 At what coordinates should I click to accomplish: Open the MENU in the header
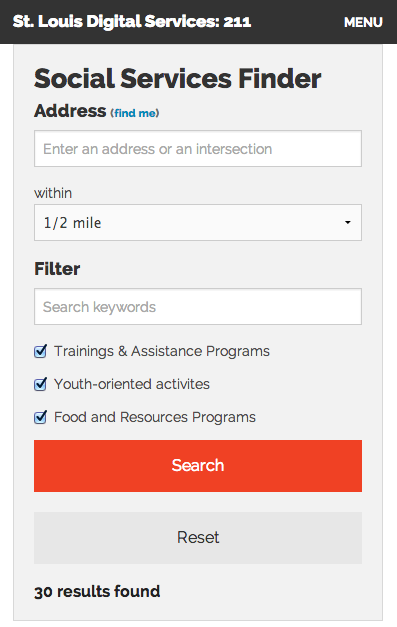click(x=363, y=22)
